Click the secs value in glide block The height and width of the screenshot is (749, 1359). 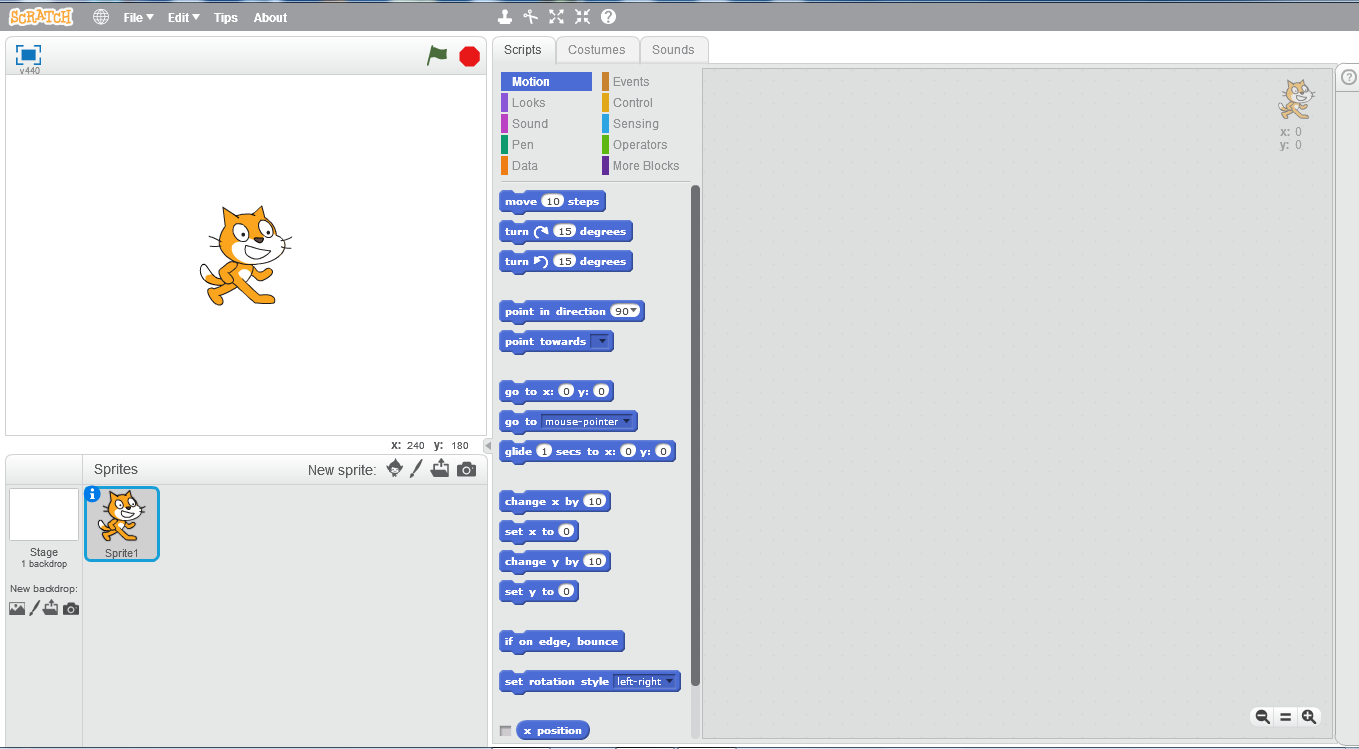(x=545, y=452)
